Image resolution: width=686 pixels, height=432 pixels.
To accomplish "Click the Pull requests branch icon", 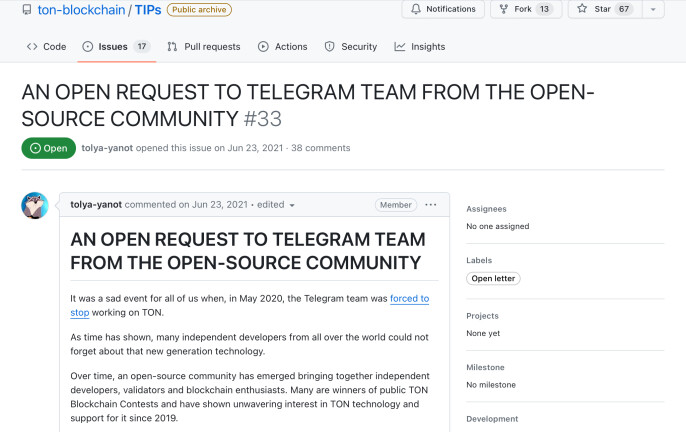I will tap(172, 46).
